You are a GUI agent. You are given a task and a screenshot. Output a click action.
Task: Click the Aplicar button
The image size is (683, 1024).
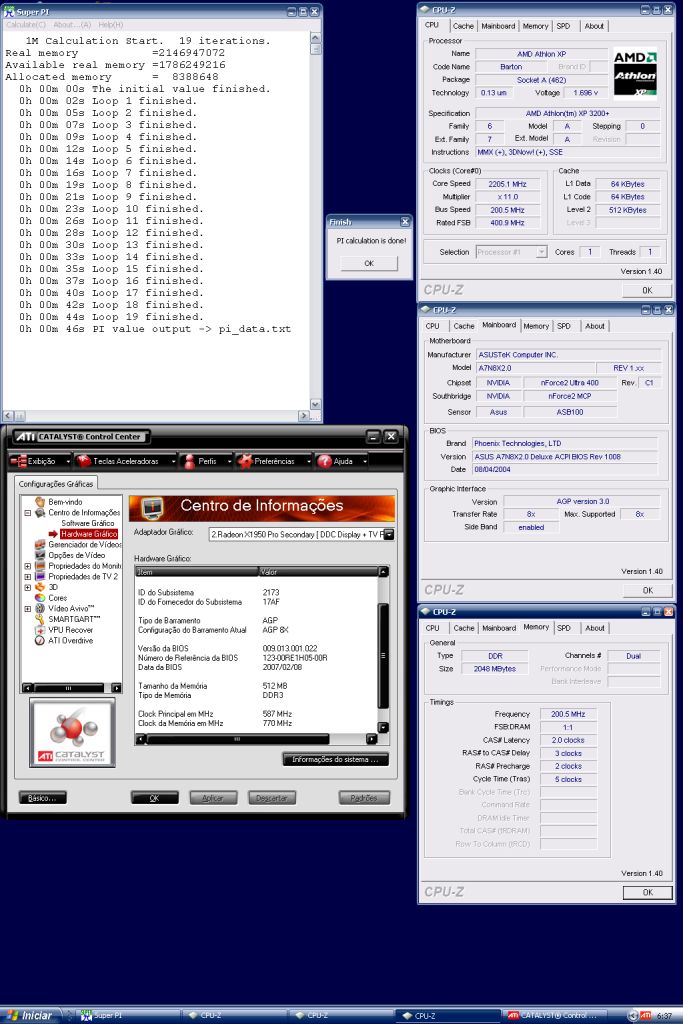[x=213, y=798]
